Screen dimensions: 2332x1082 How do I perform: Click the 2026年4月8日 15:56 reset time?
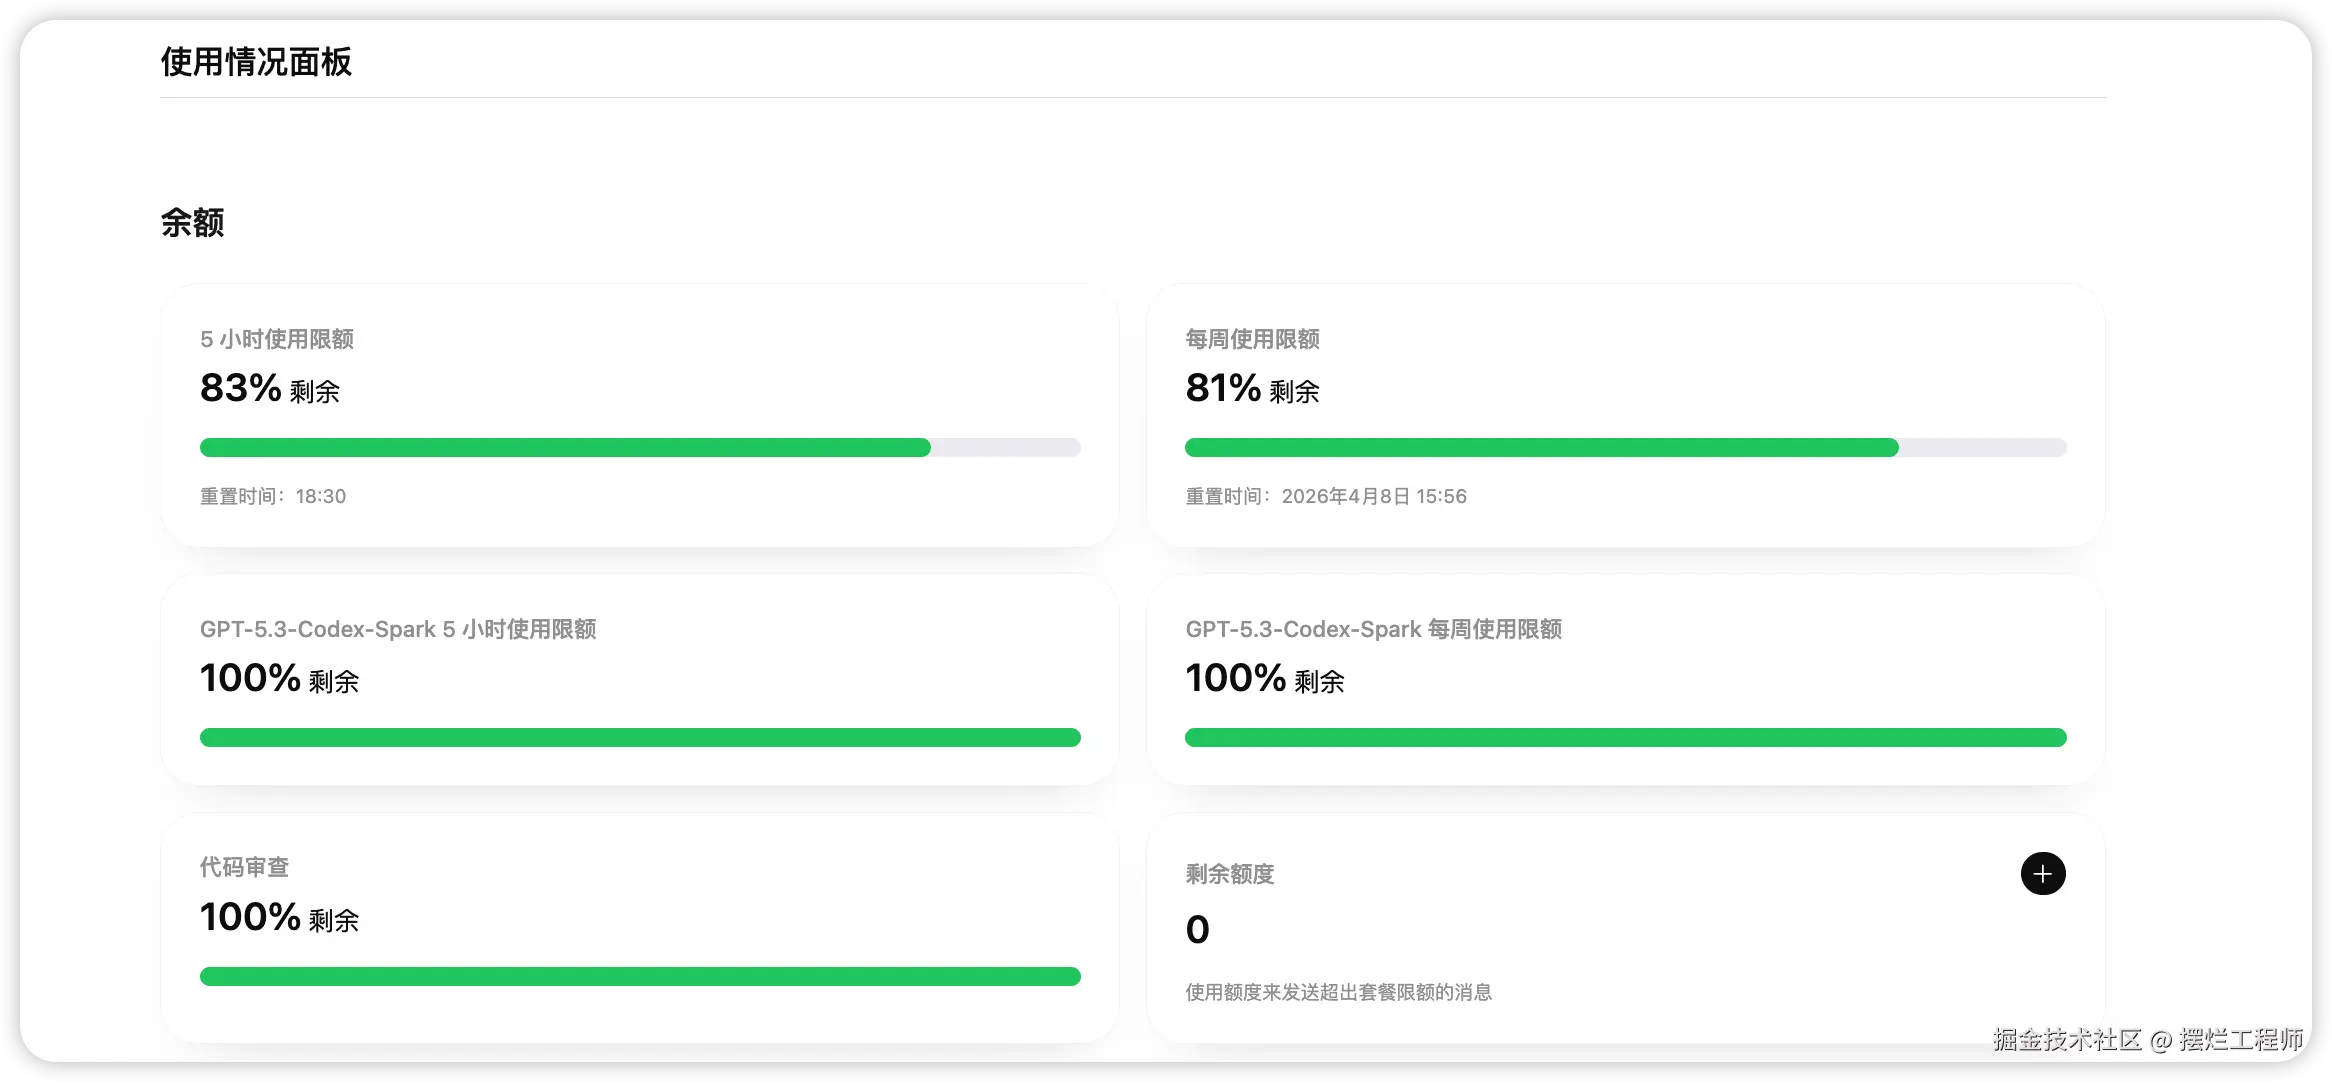click(1374, 496)
